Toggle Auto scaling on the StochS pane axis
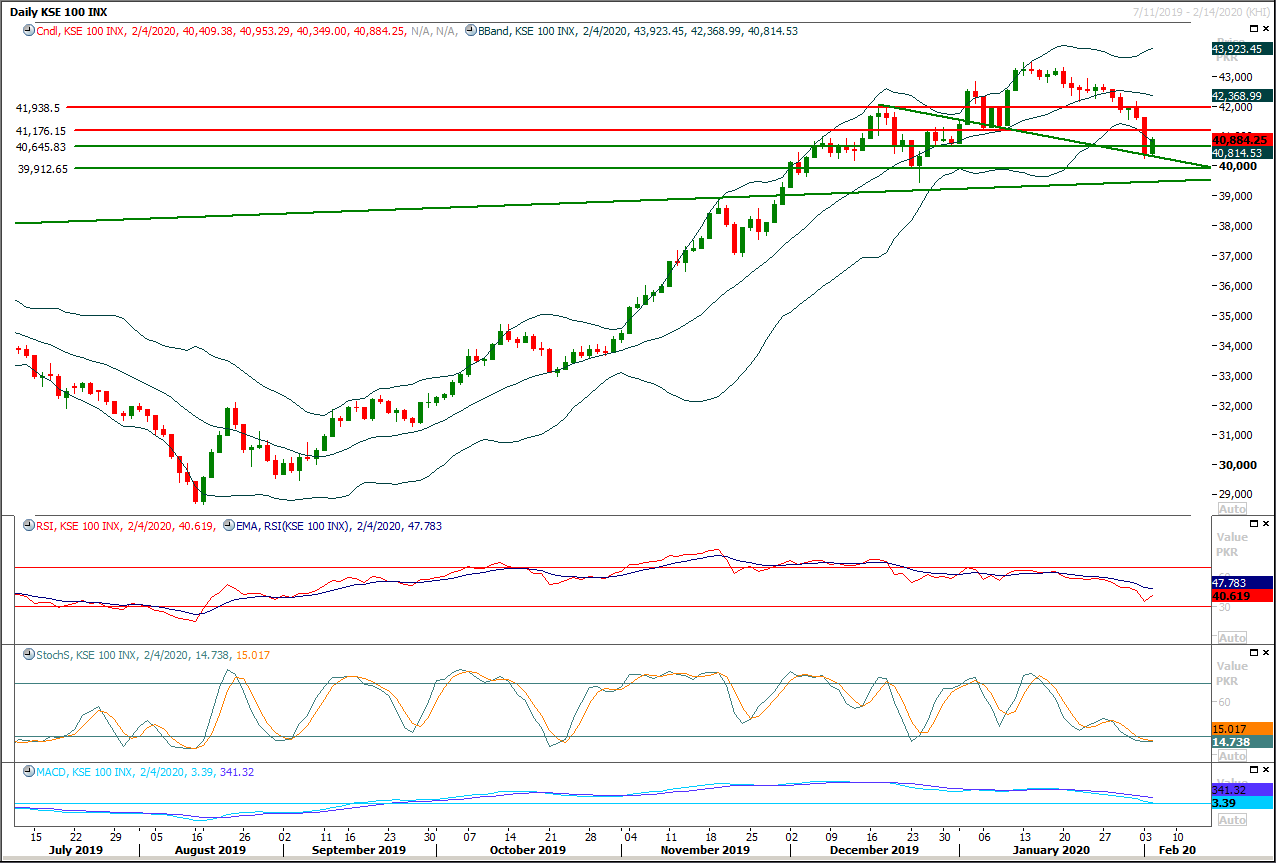The image size is (1276, 863). click(1232, 757)
